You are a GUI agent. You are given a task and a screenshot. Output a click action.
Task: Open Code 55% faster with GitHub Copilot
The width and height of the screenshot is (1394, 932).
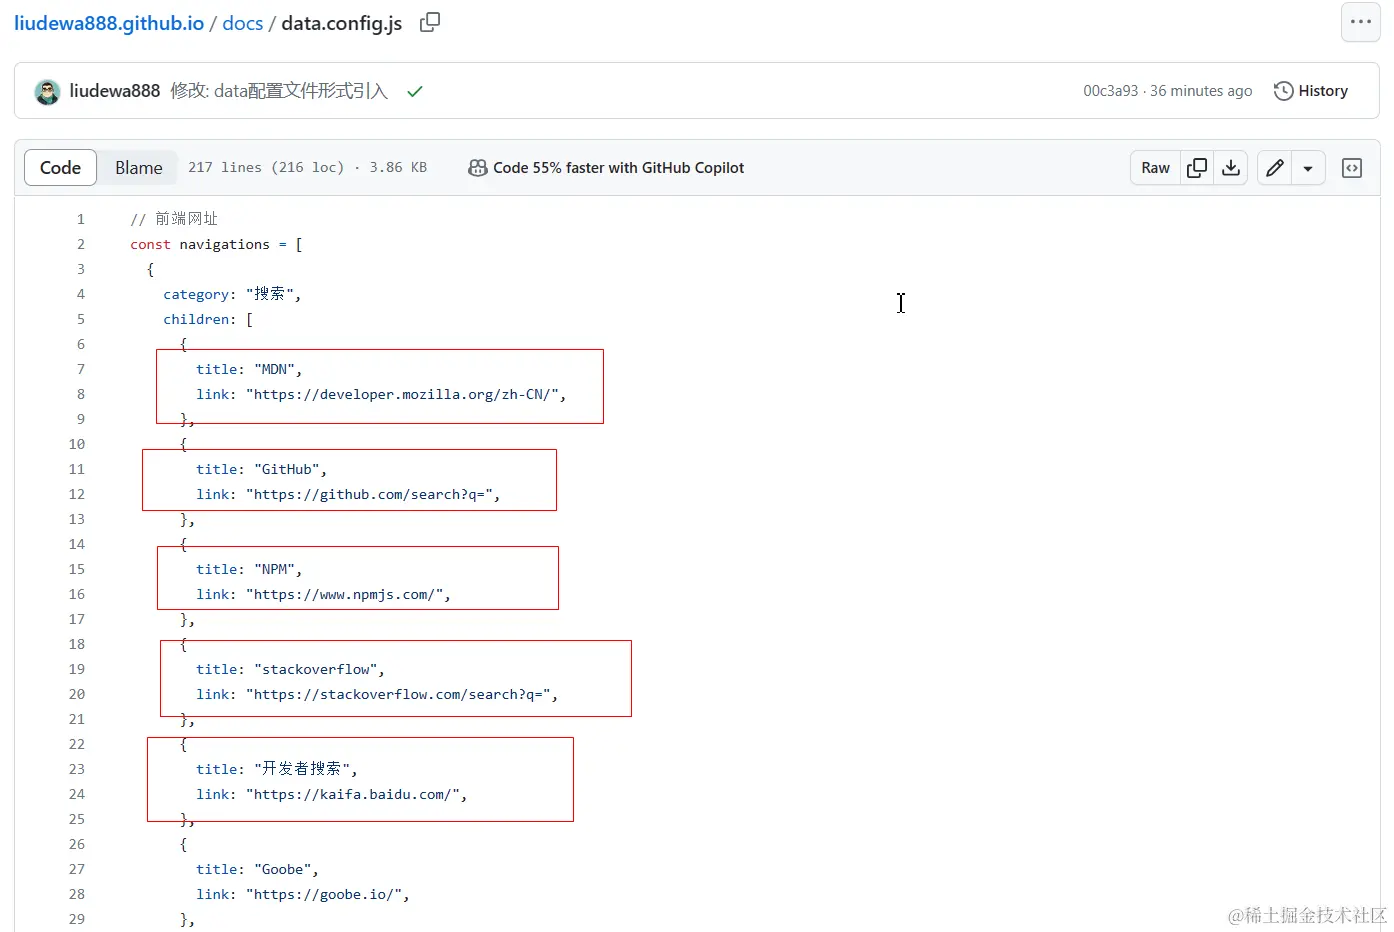click(x=606, y=168)
